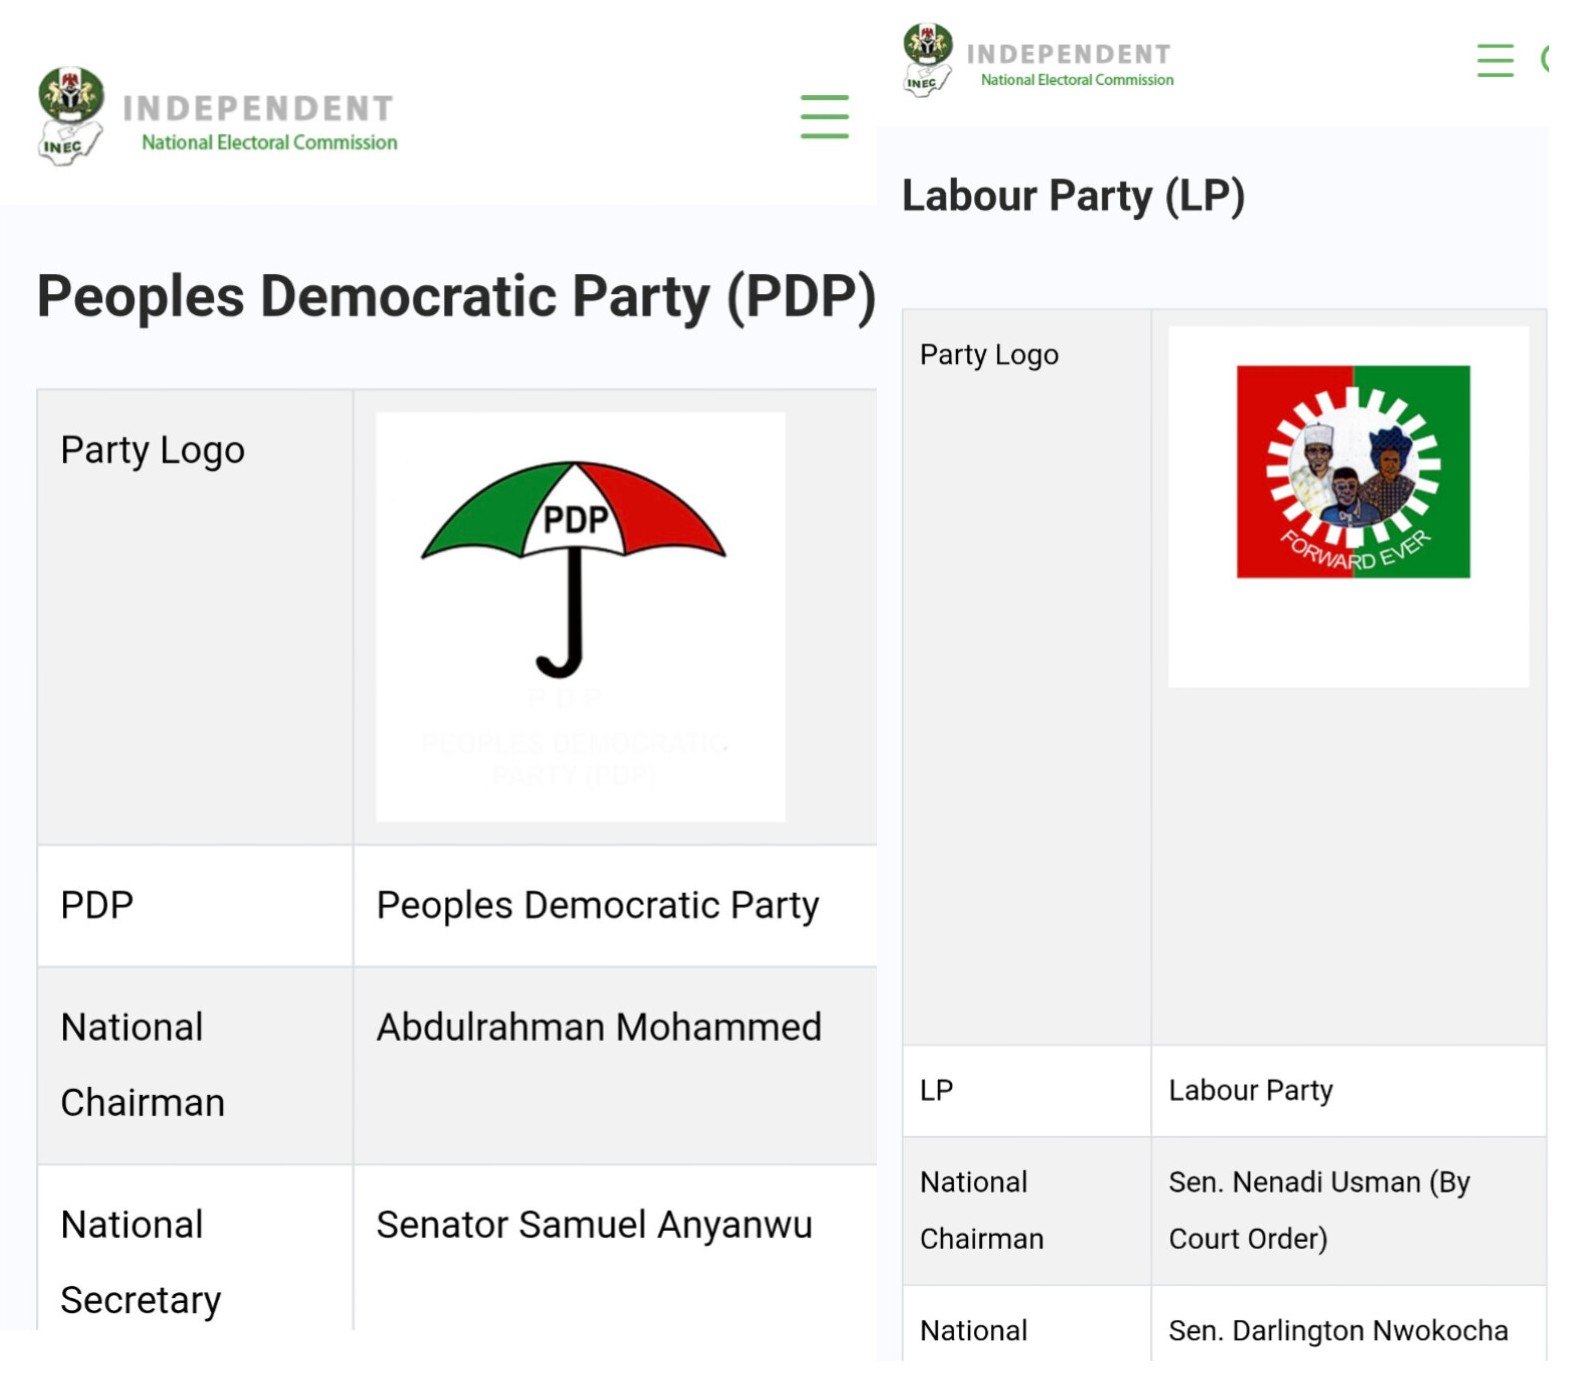
Task: Click the LP abbreviation cell in table
Action: click(936, 1090)
